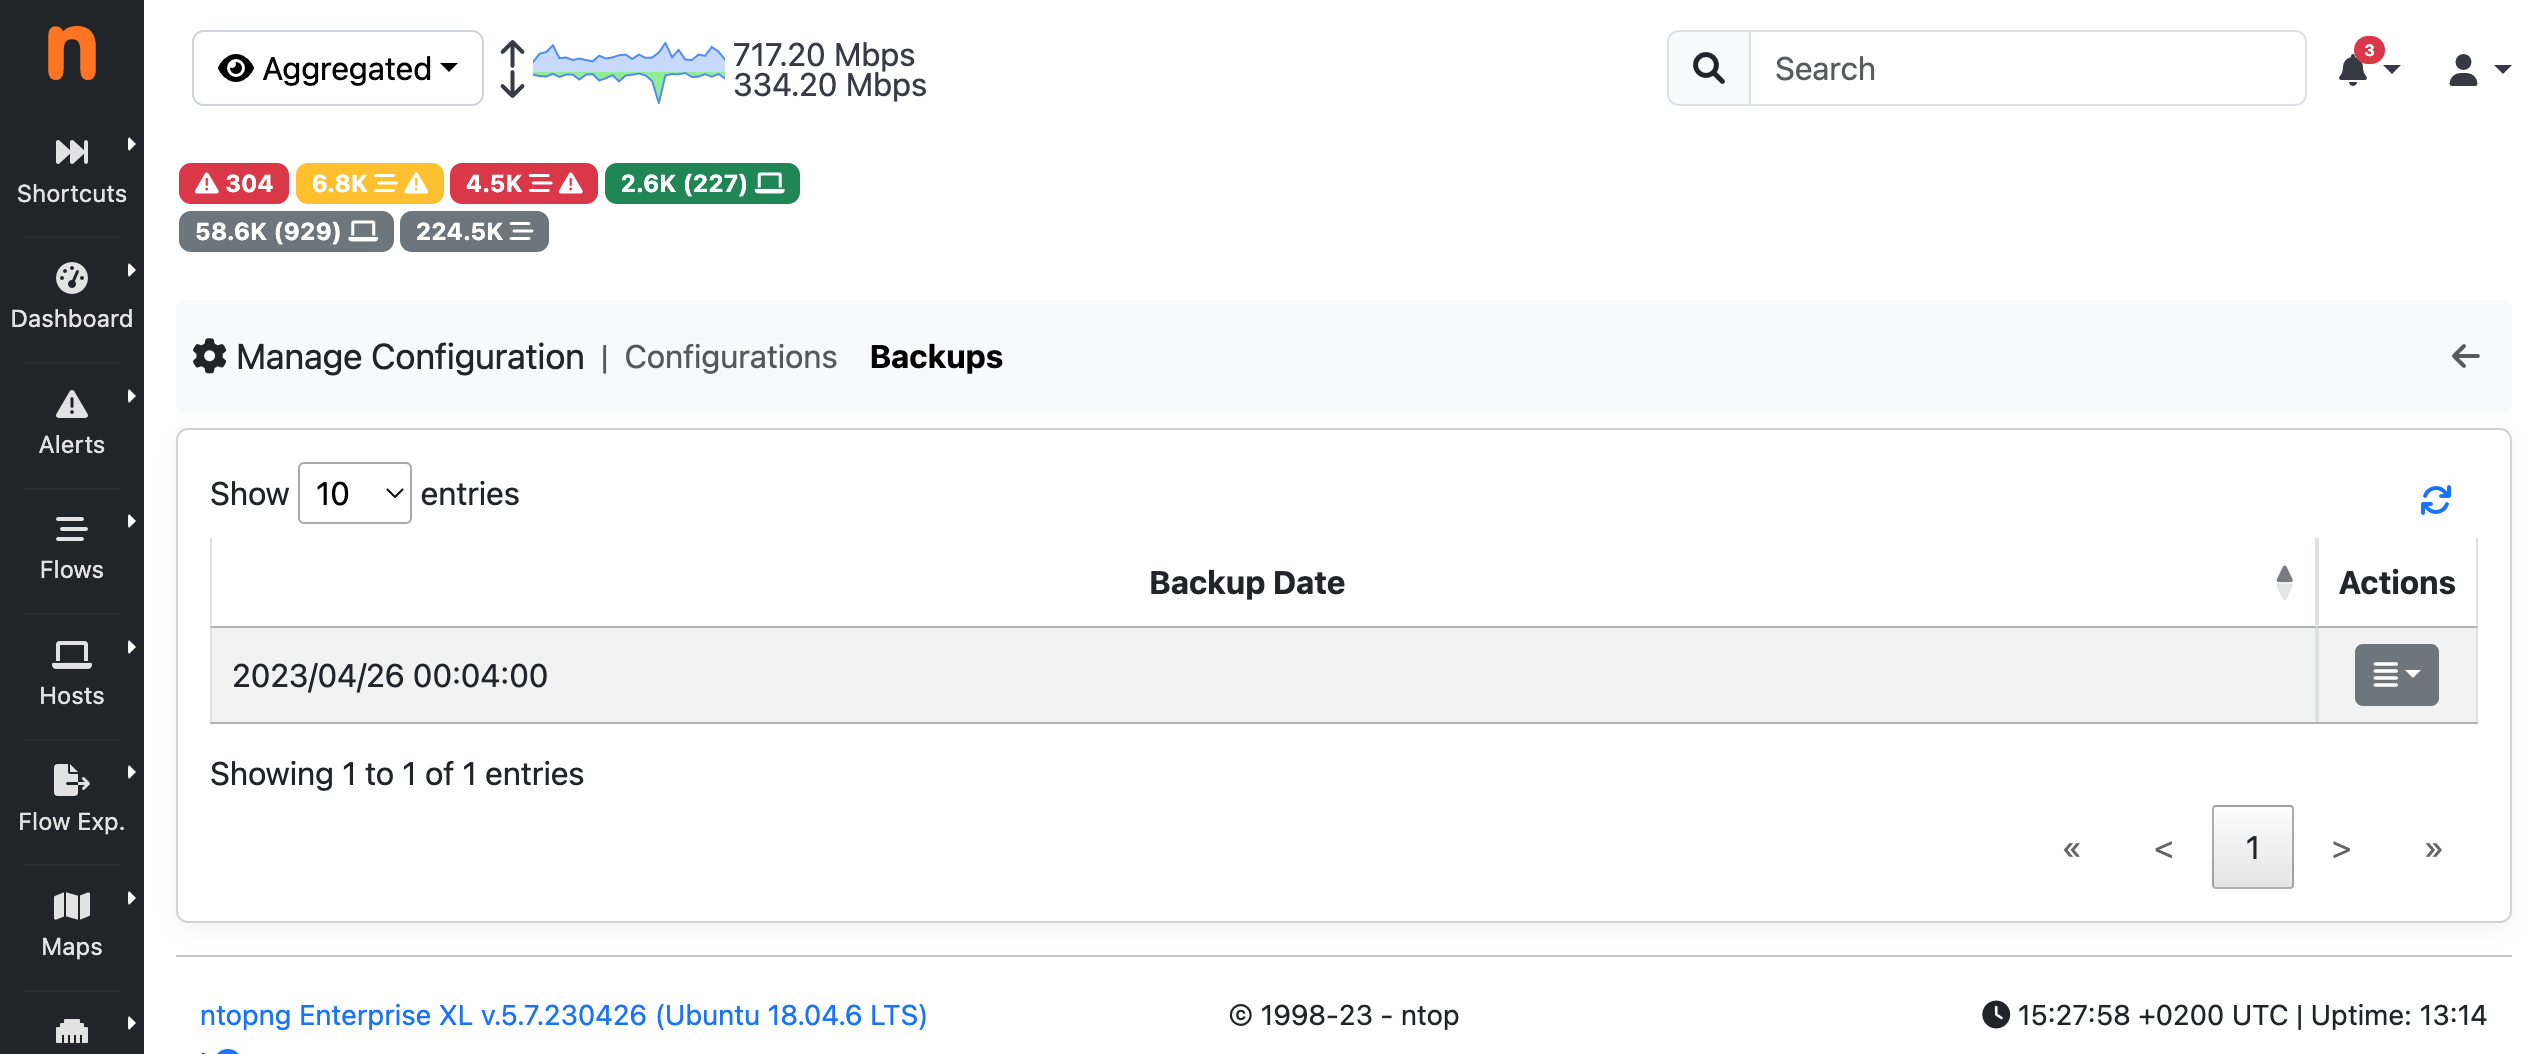Click the search magnifier icon
Image resolution: width=2532 pixels, height=1054 pixels.
(x=1709, y=68)
